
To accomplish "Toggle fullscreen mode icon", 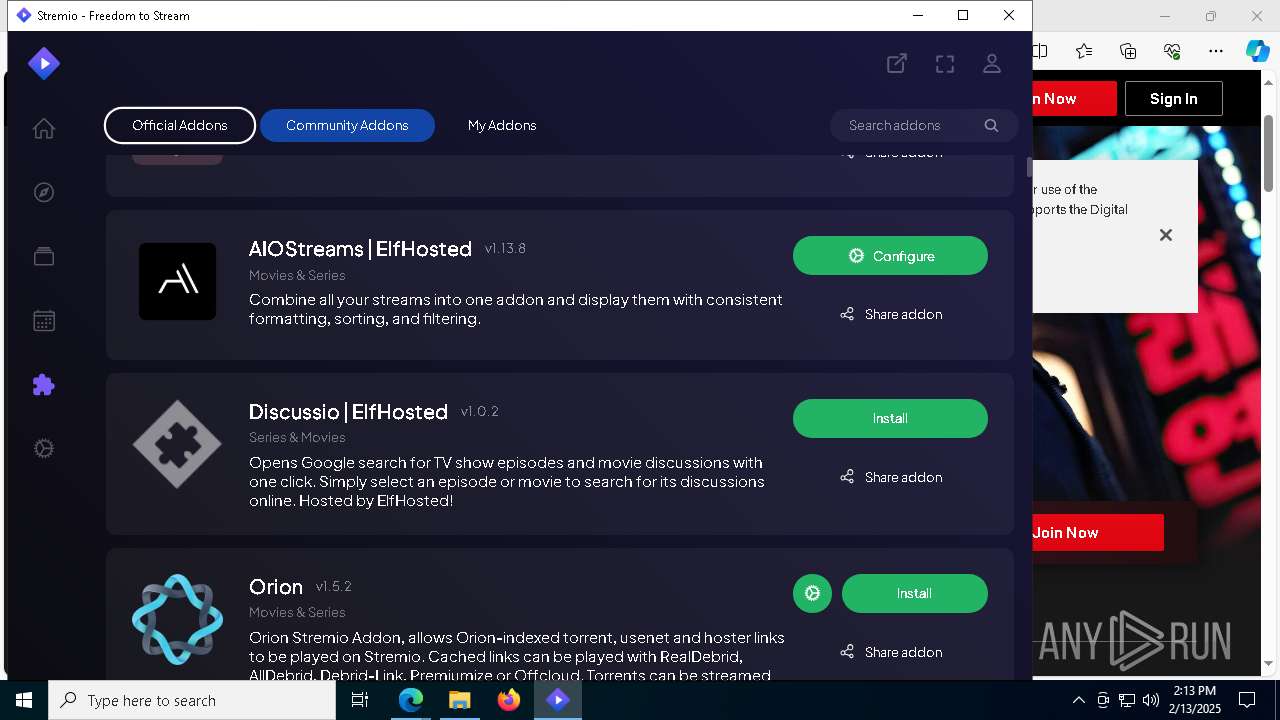I will coord(945,64).
